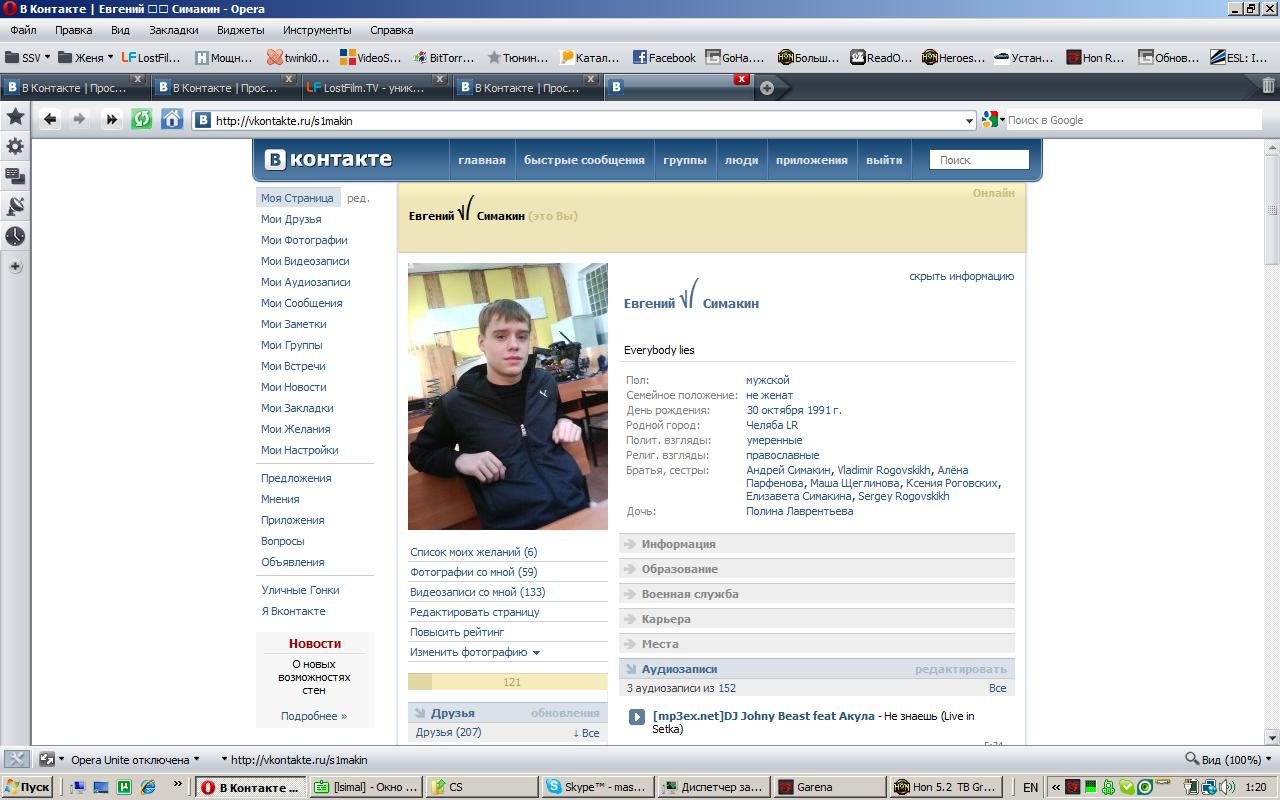Open the Справка menu

tap(391, 30)
